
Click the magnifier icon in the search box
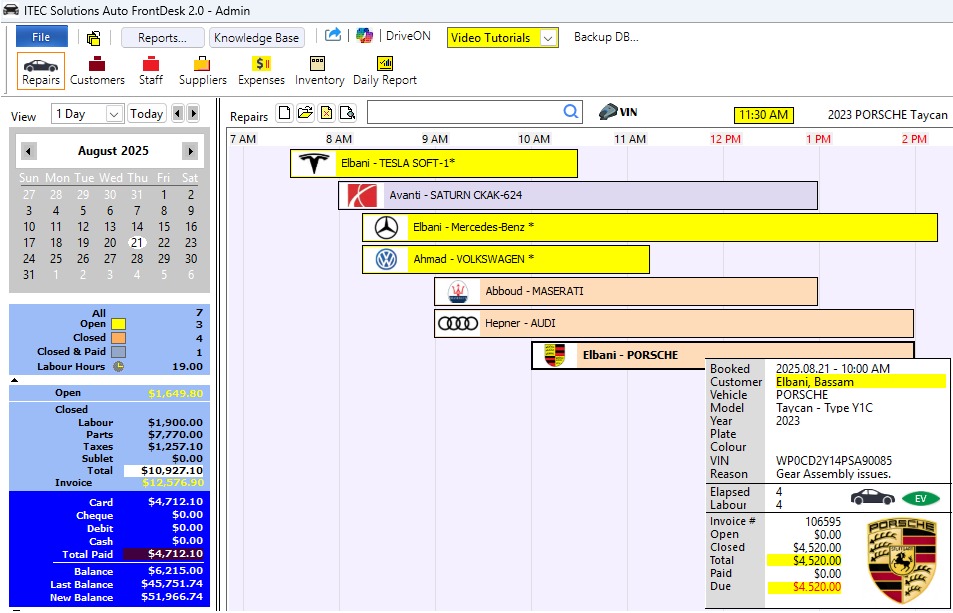tap(570, 112)
